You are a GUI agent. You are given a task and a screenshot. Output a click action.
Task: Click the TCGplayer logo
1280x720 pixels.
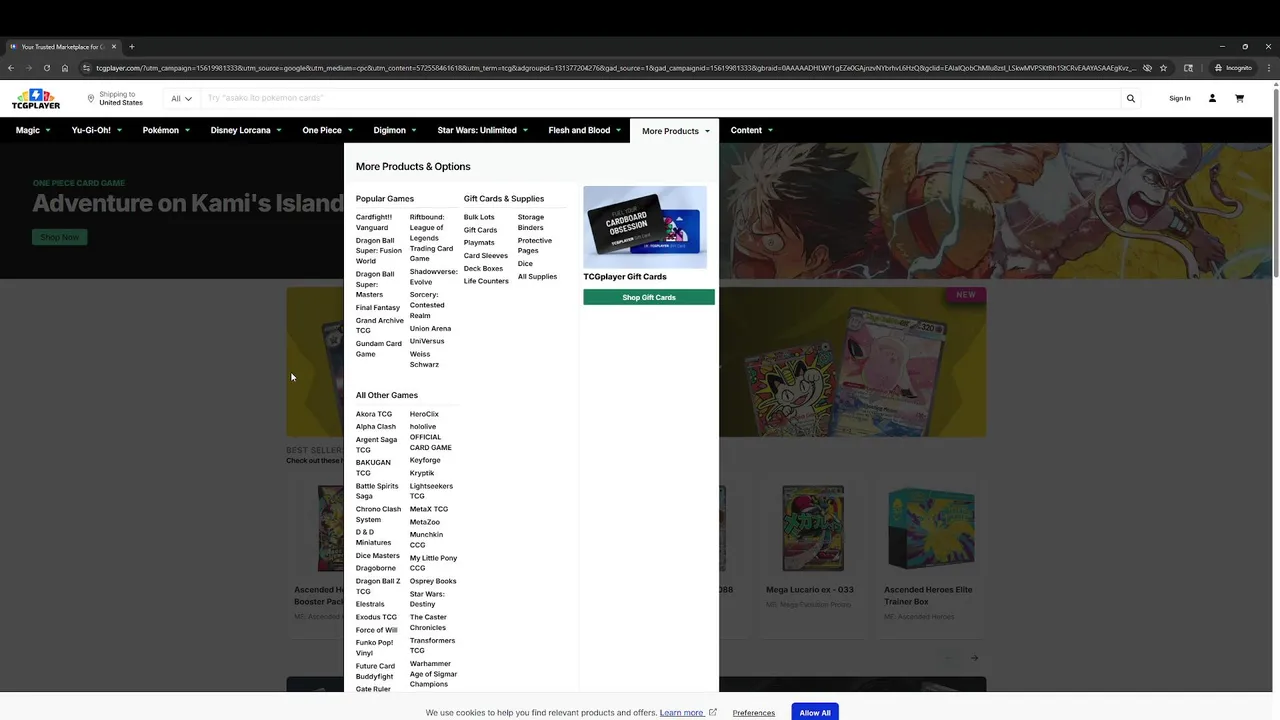click(36, 99)
